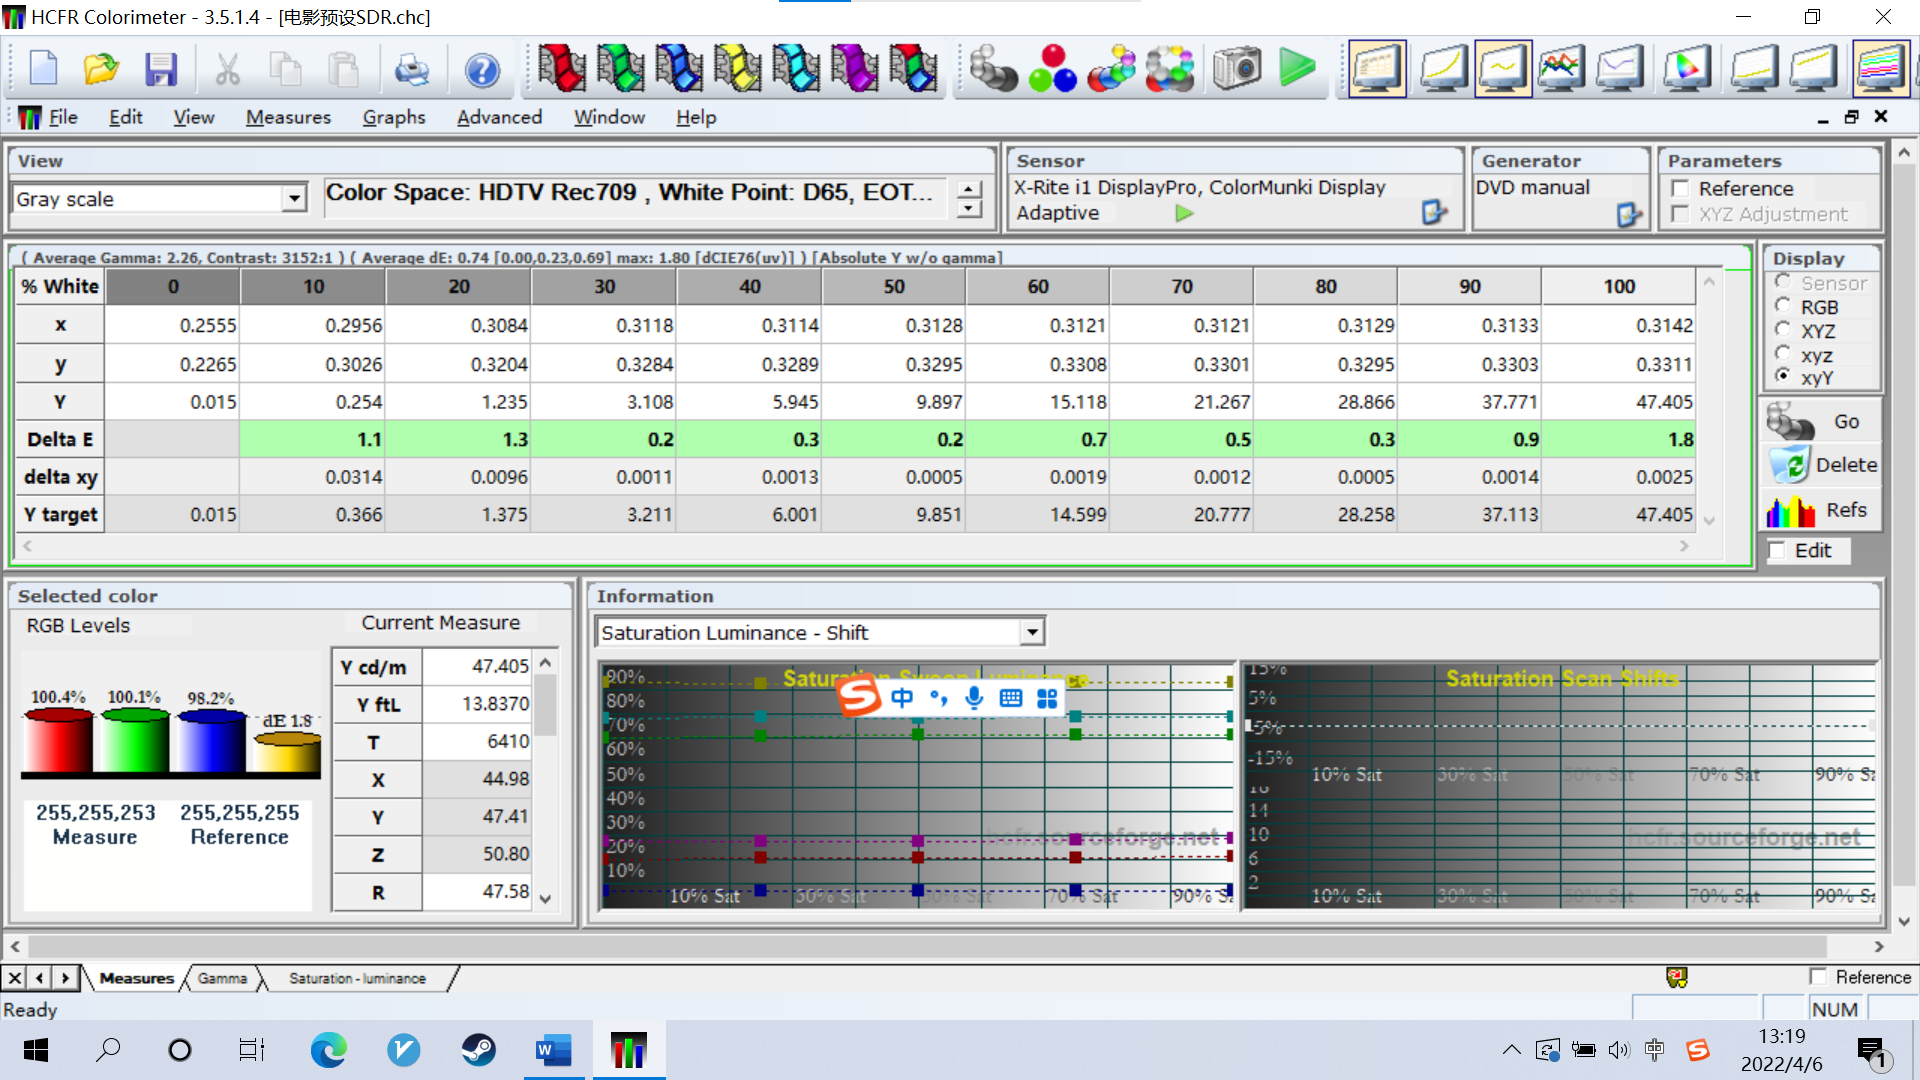
Task: Click the primary colors RGB spheres icon
Action: click(1052, 69)
